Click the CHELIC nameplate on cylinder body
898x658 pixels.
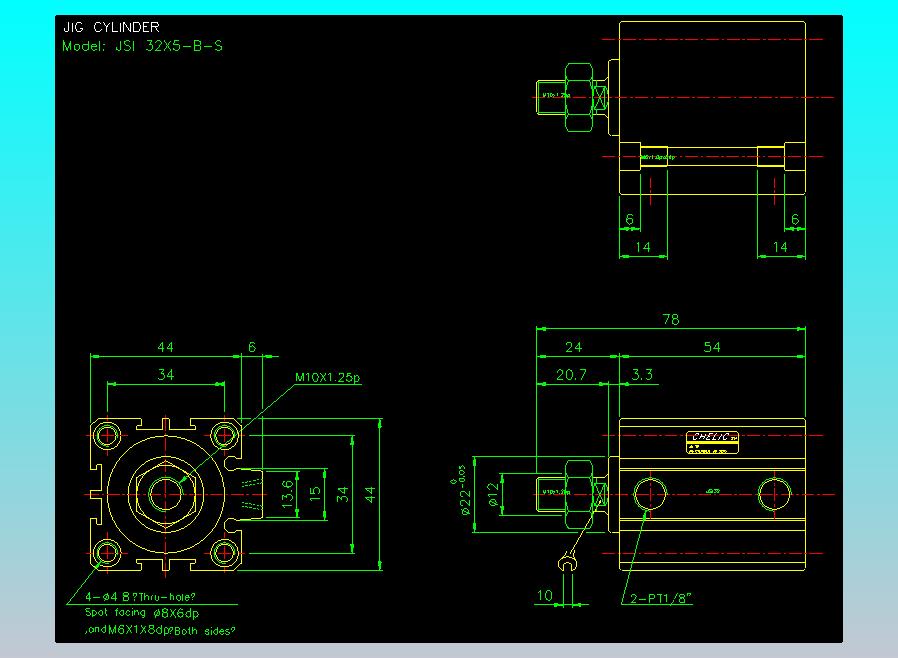pos(712,437)
